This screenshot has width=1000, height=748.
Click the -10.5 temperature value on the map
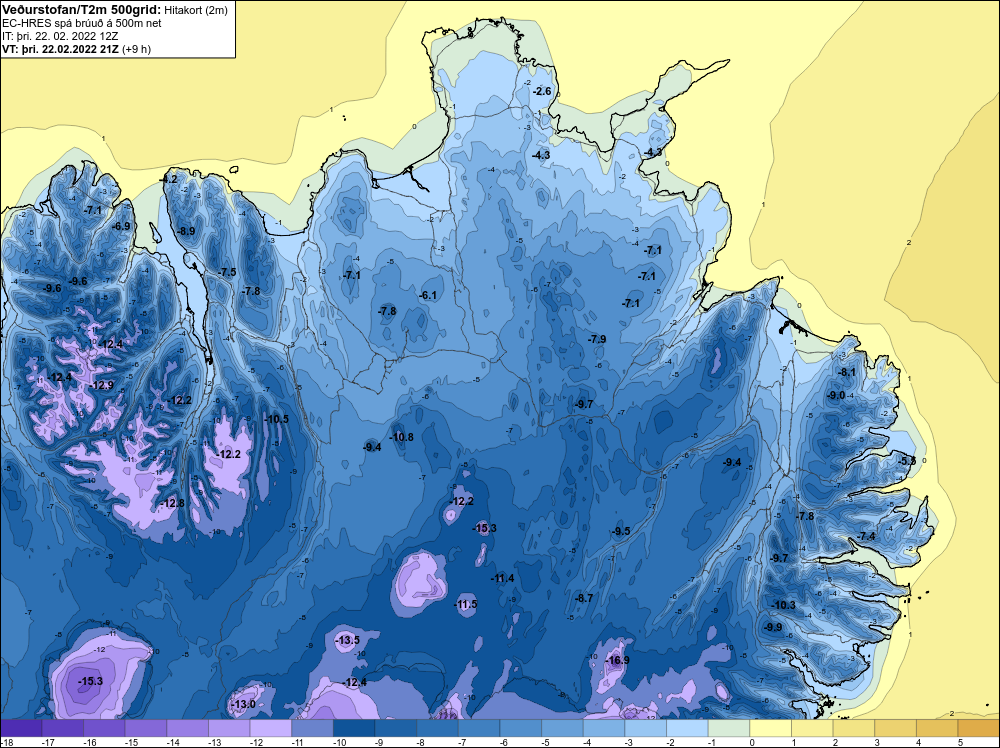(x=276, y=419)
